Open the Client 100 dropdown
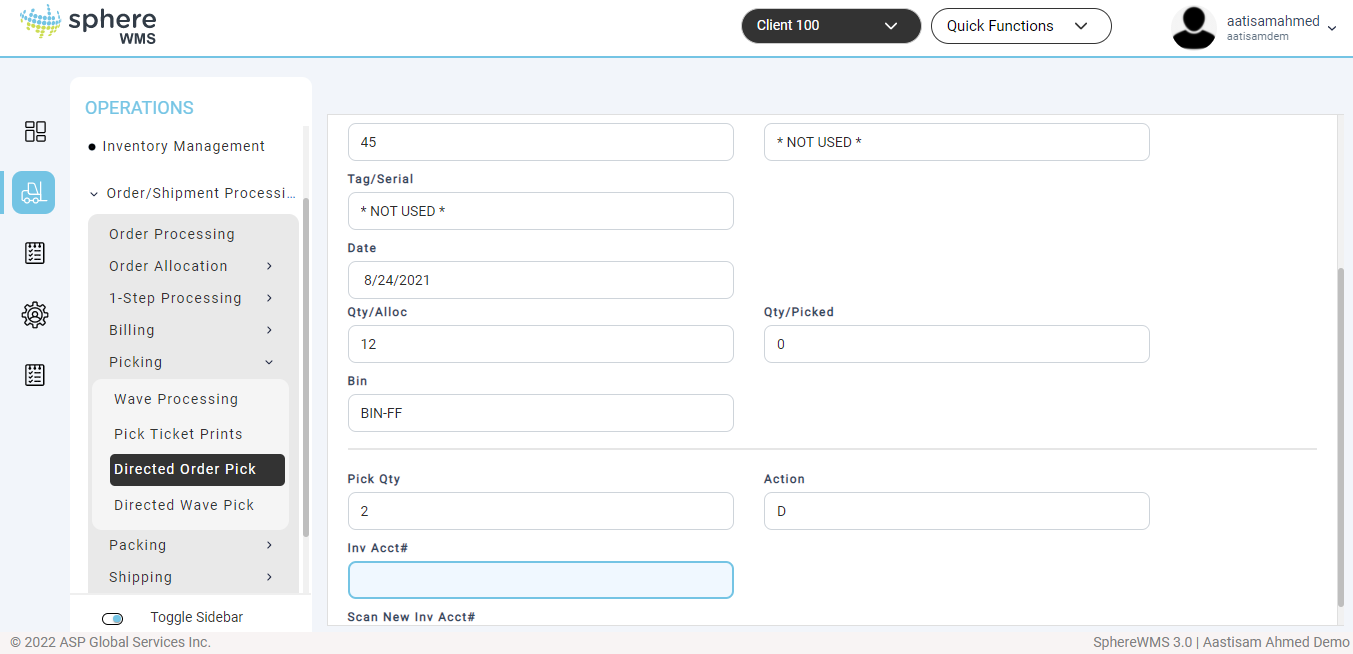Image resolution: width=1353 pixels, height=654 pixels. [x=830, y=26]
